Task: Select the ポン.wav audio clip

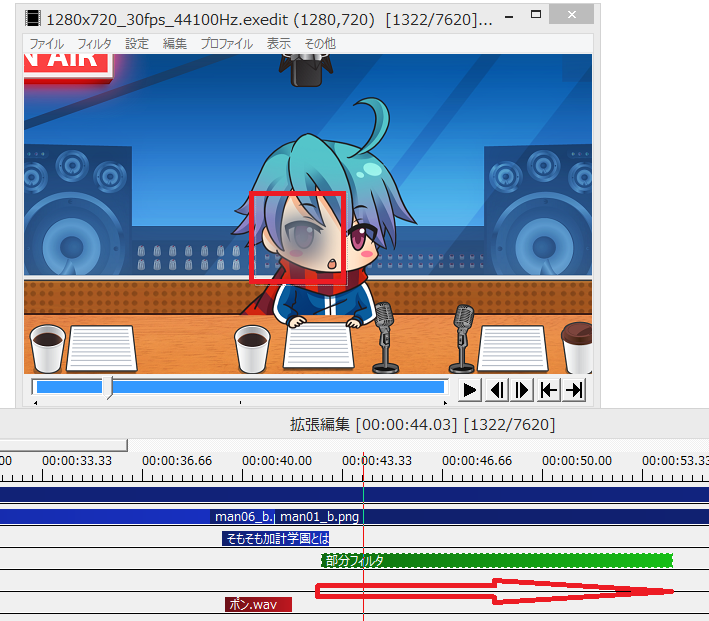Action: click(x=258, y=604)
